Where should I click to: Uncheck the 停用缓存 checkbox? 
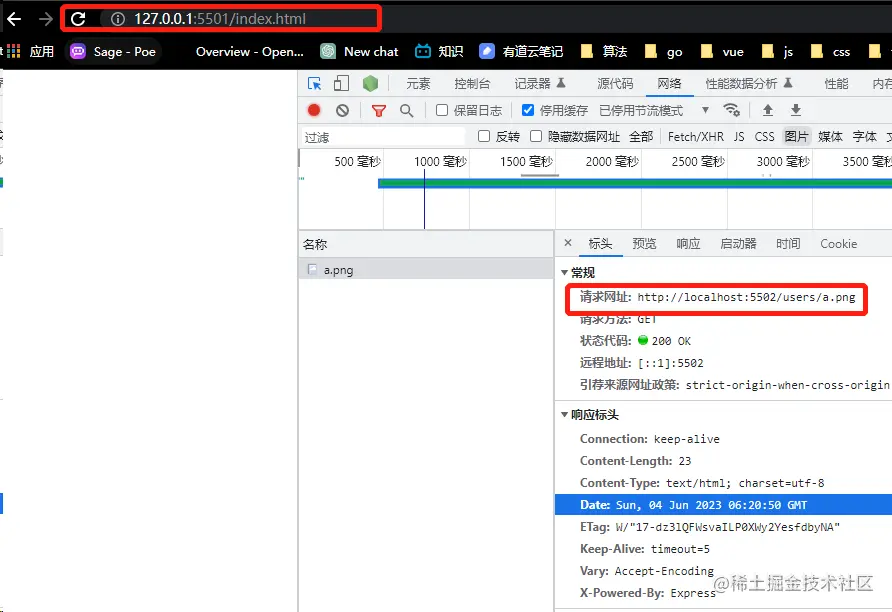528,110
